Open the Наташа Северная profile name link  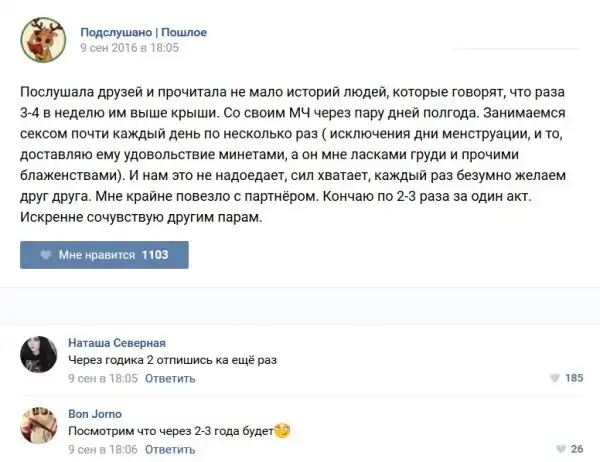(x=116, y=343)
